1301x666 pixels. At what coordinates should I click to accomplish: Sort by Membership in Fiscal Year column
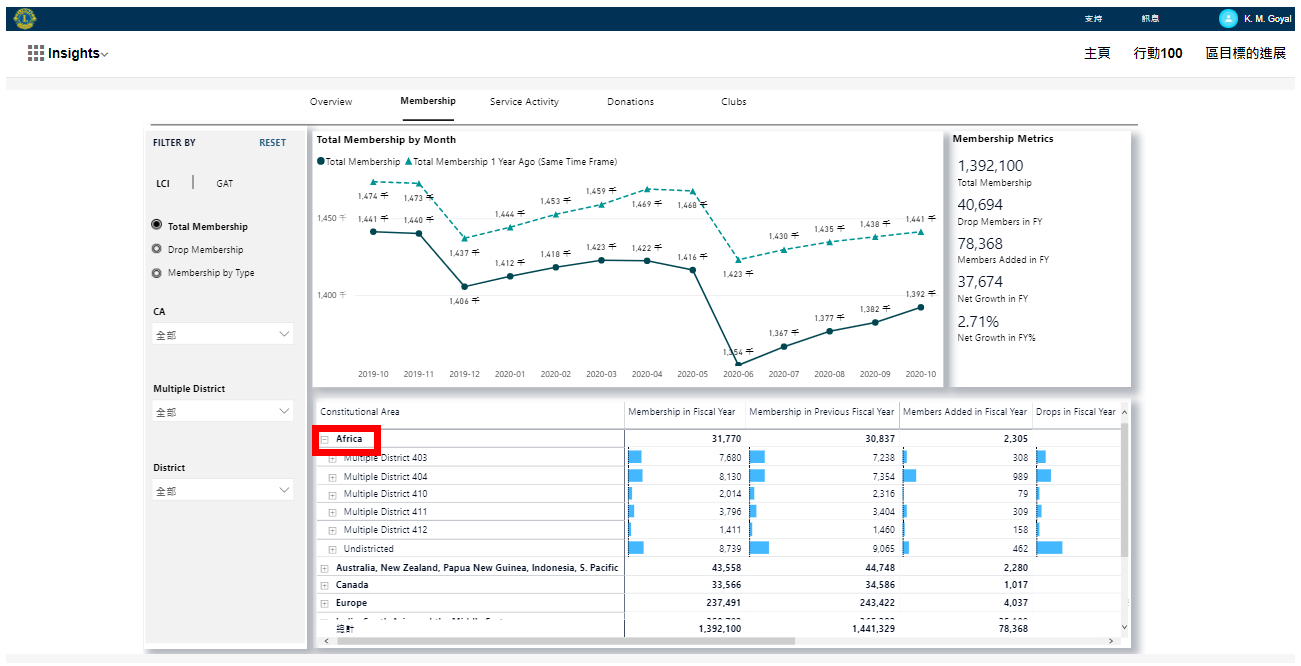[x=681, y=412]
